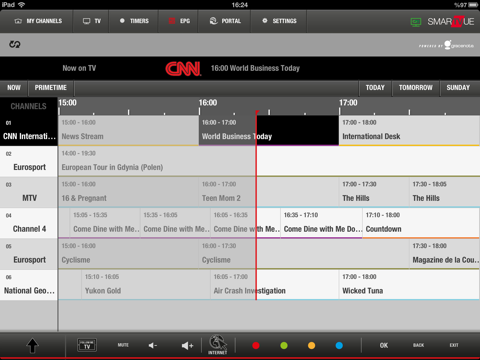Show programs airing Now
This screenshot has width=480, height=360.
point(14,88)
